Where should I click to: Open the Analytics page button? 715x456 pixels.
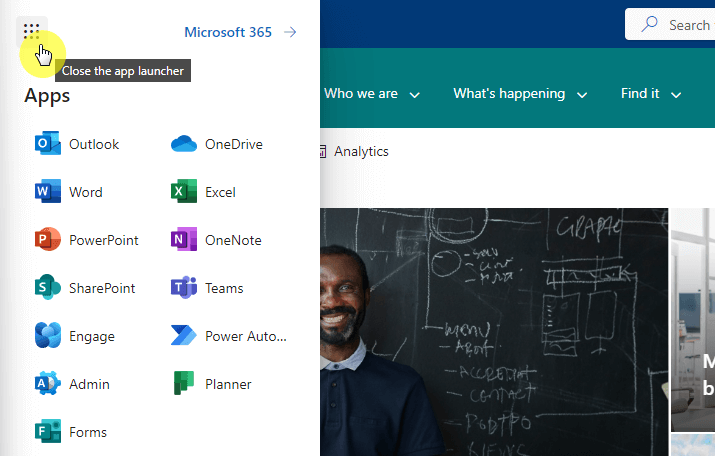(x=354, y=151)
